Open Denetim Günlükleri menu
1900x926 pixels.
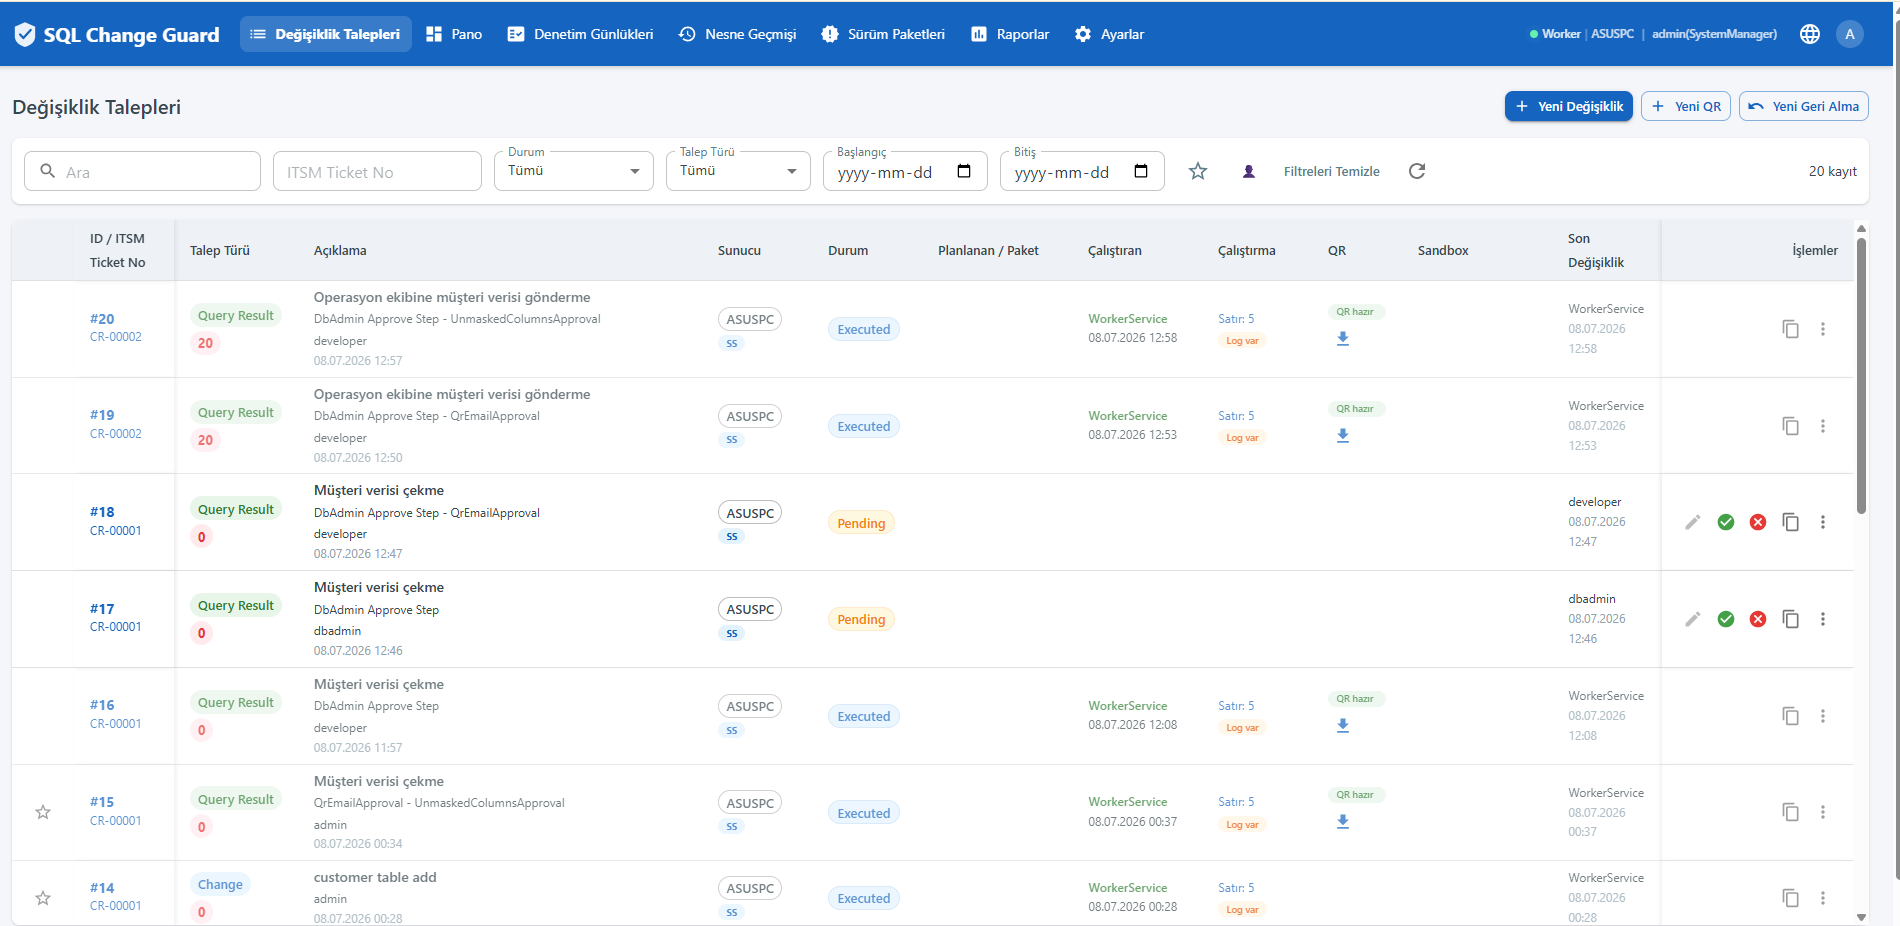click(x=580, y=34)
